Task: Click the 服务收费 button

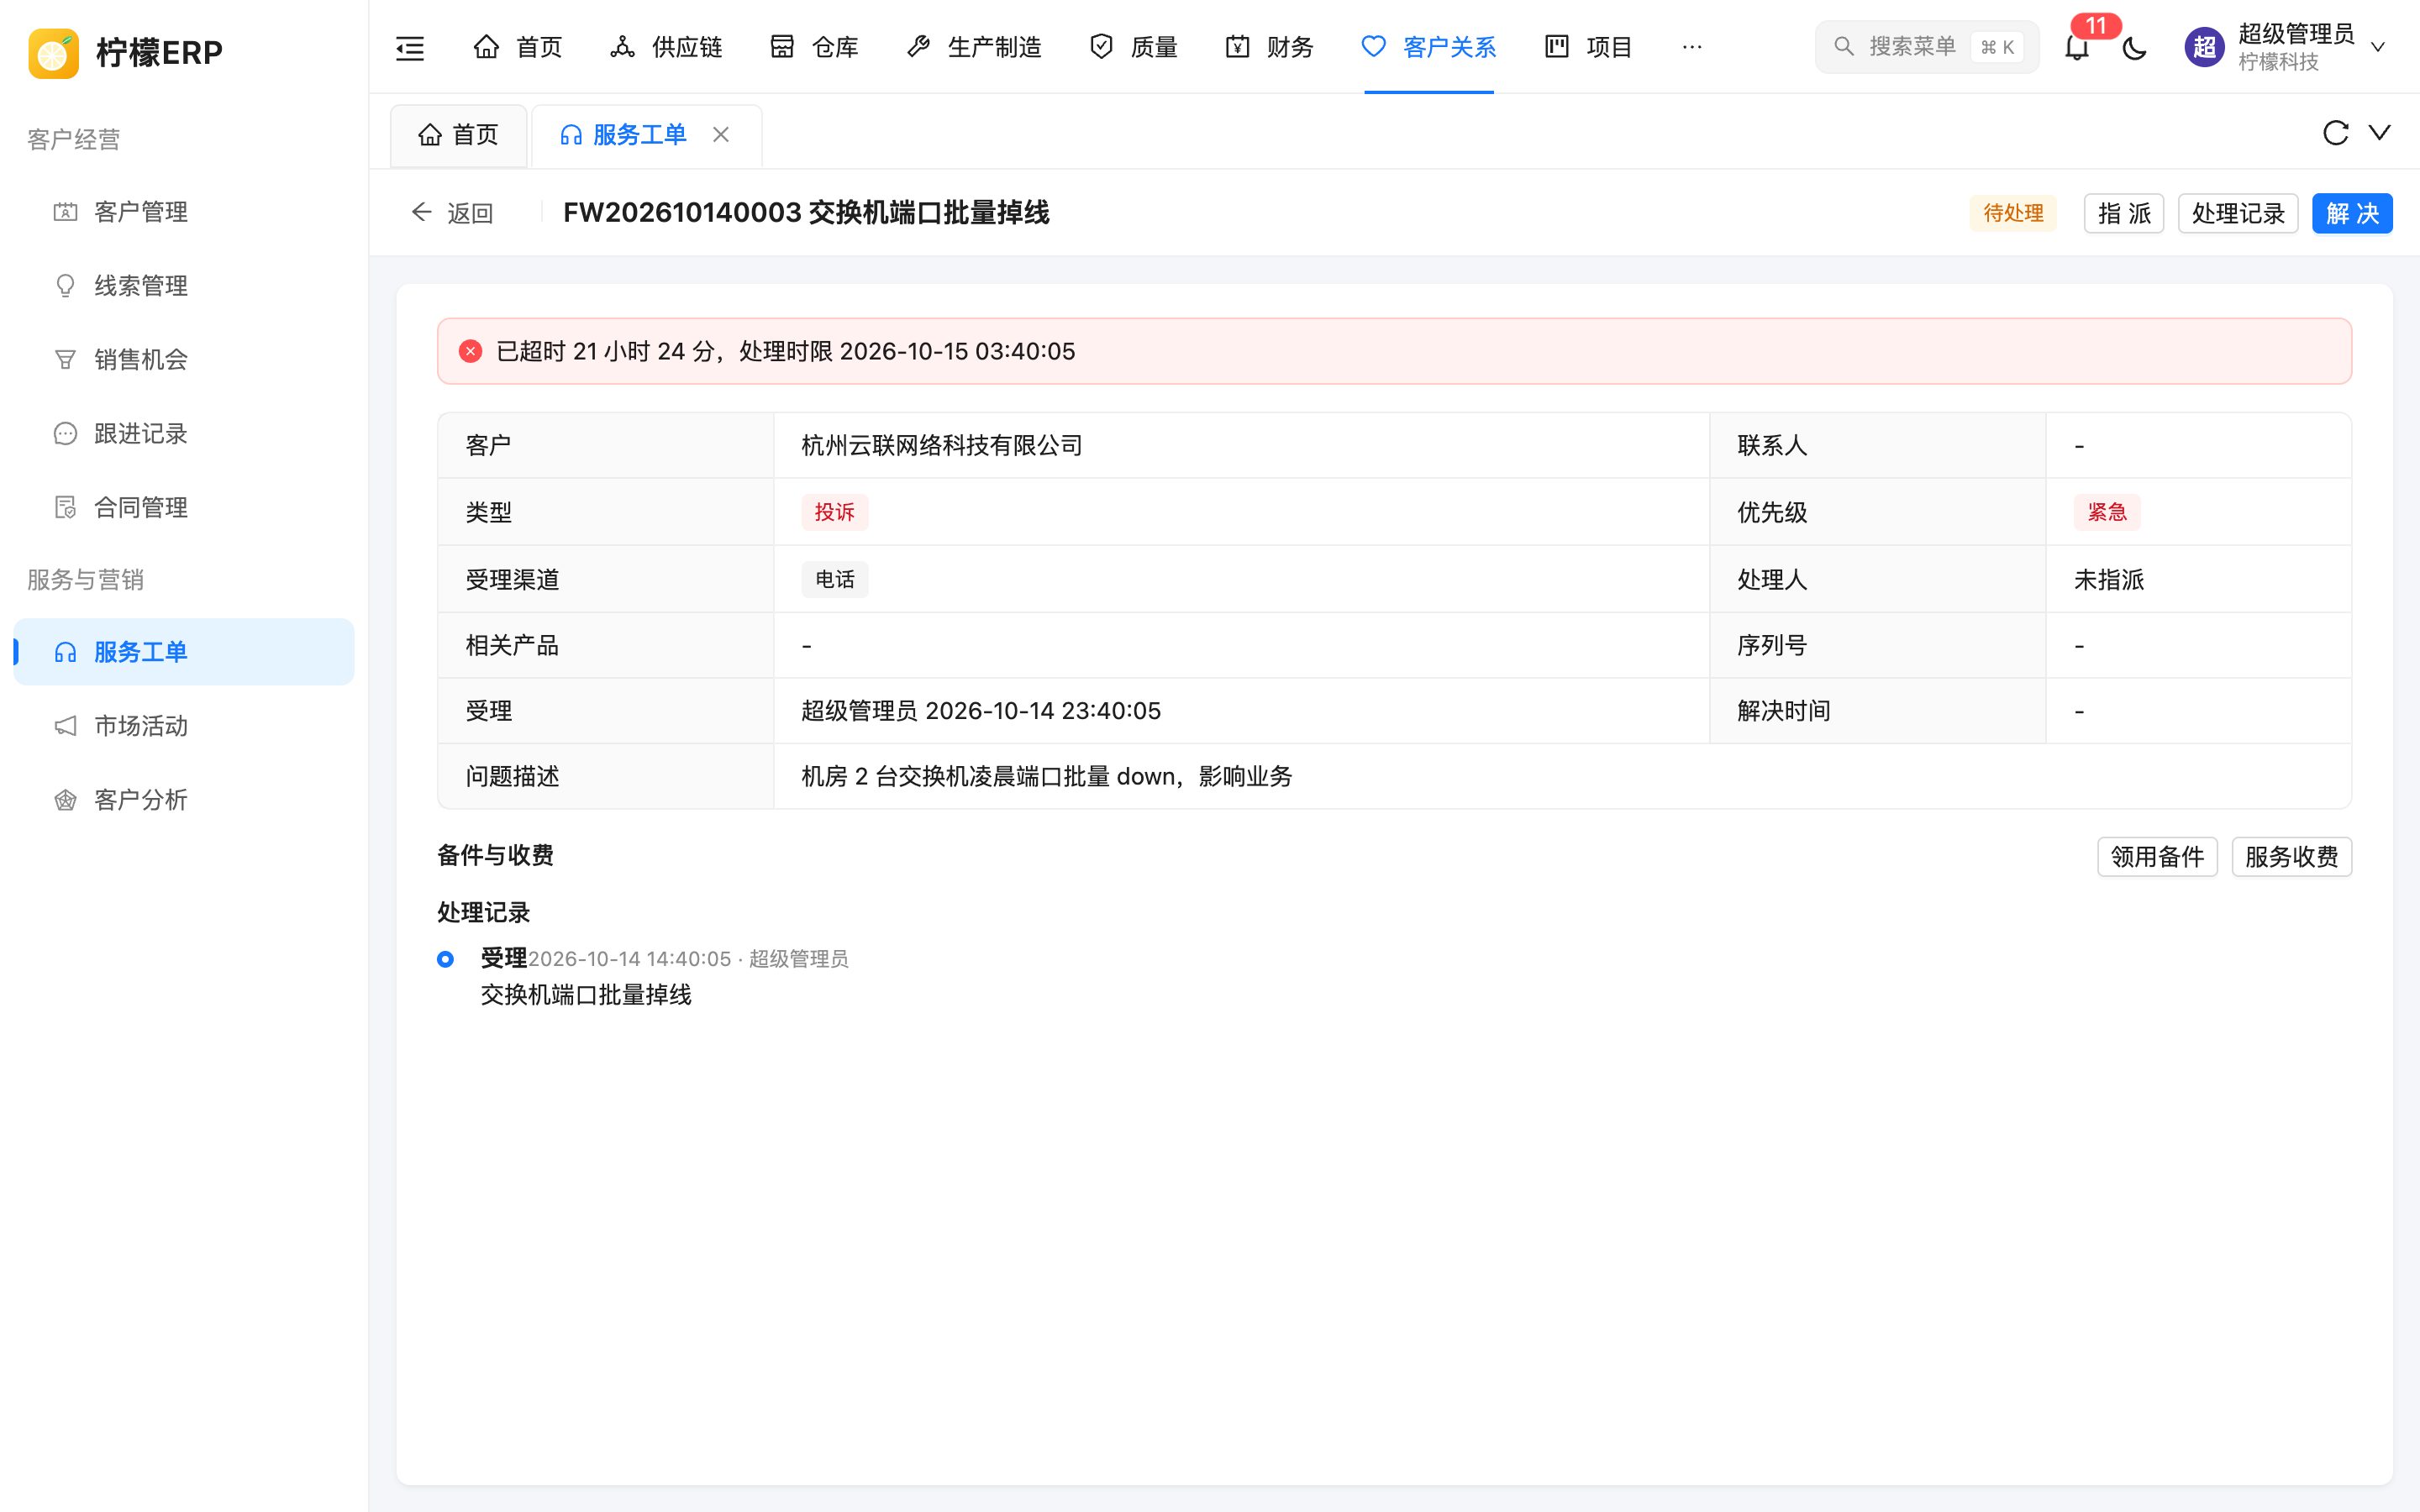Action: 2291,857
